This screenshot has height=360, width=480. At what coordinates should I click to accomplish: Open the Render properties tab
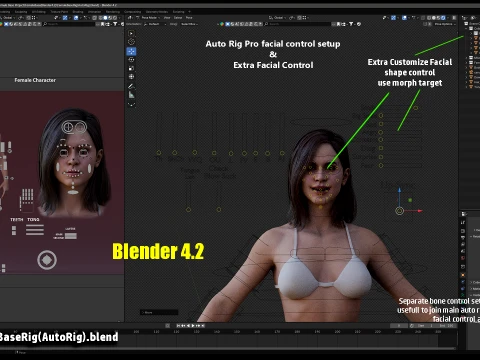pos(463,231)
